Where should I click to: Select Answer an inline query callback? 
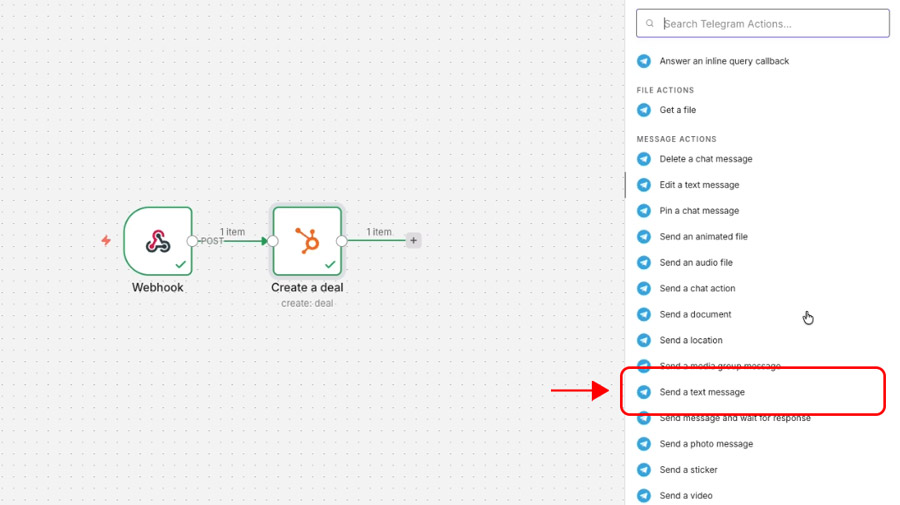click(724, 61)
